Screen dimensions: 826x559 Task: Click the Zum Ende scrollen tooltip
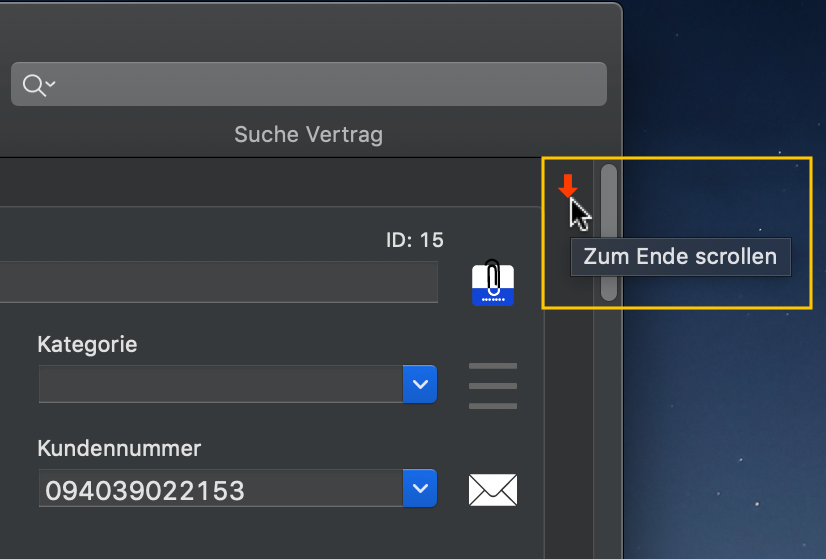click(681, 257)
